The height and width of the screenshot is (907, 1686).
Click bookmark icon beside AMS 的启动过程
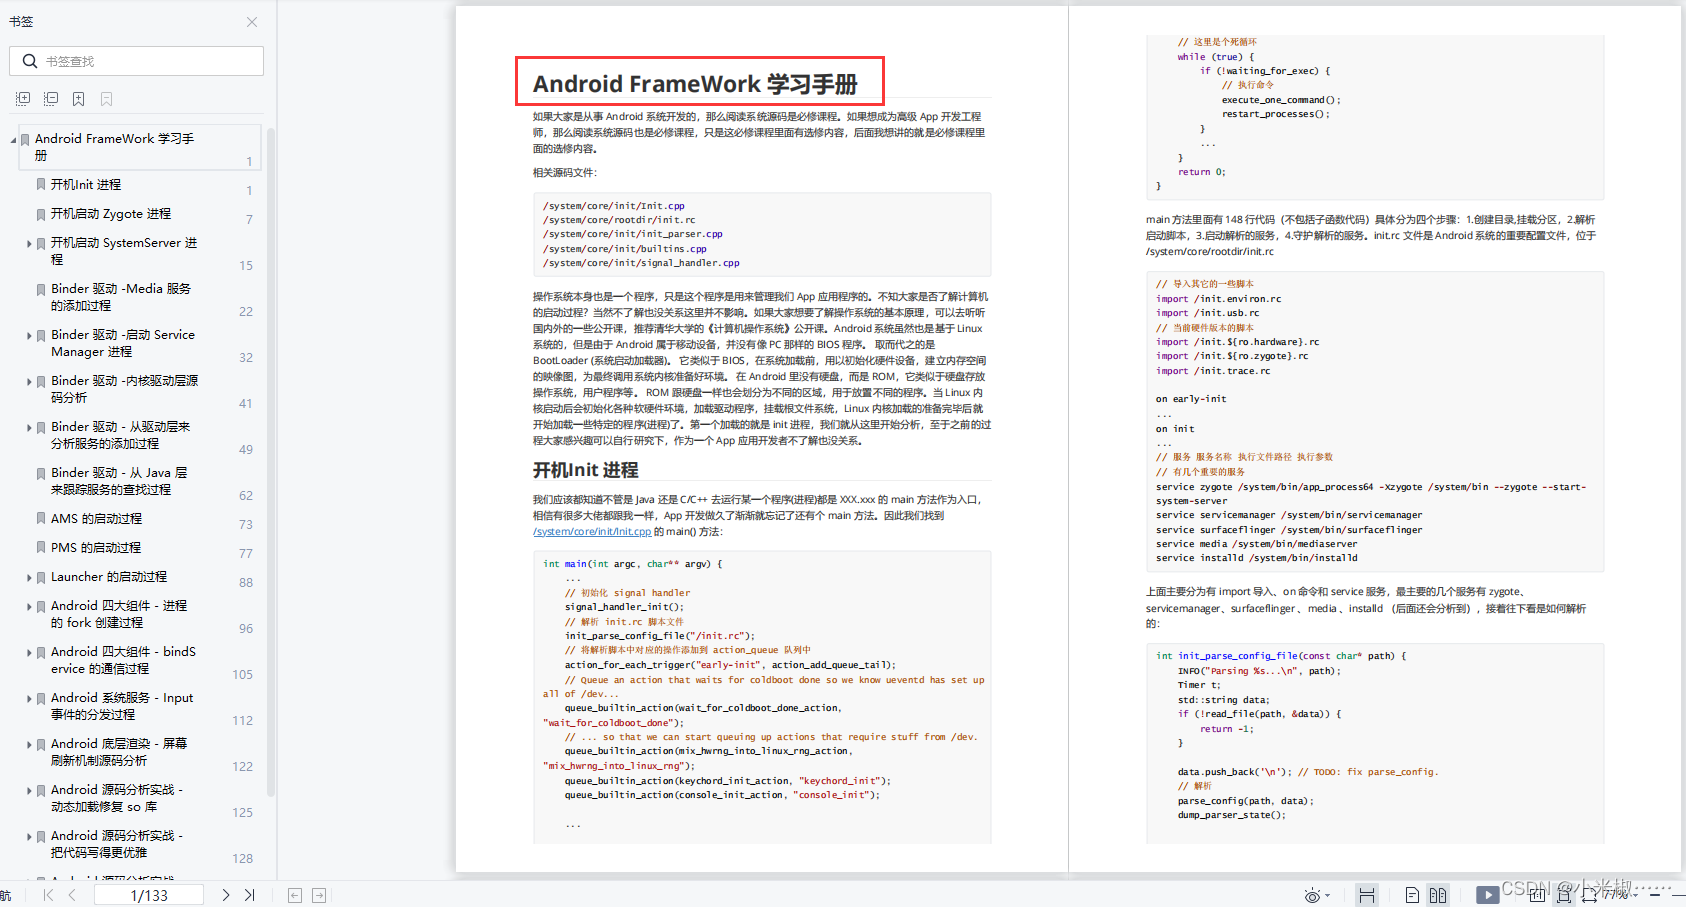click(41, 519)
